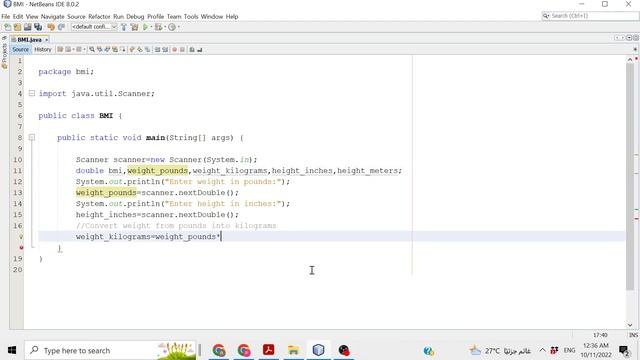Open the dropdown arrow beside the Run icon
The width and height of the screenshot is (640, 360).
[151, 27]
